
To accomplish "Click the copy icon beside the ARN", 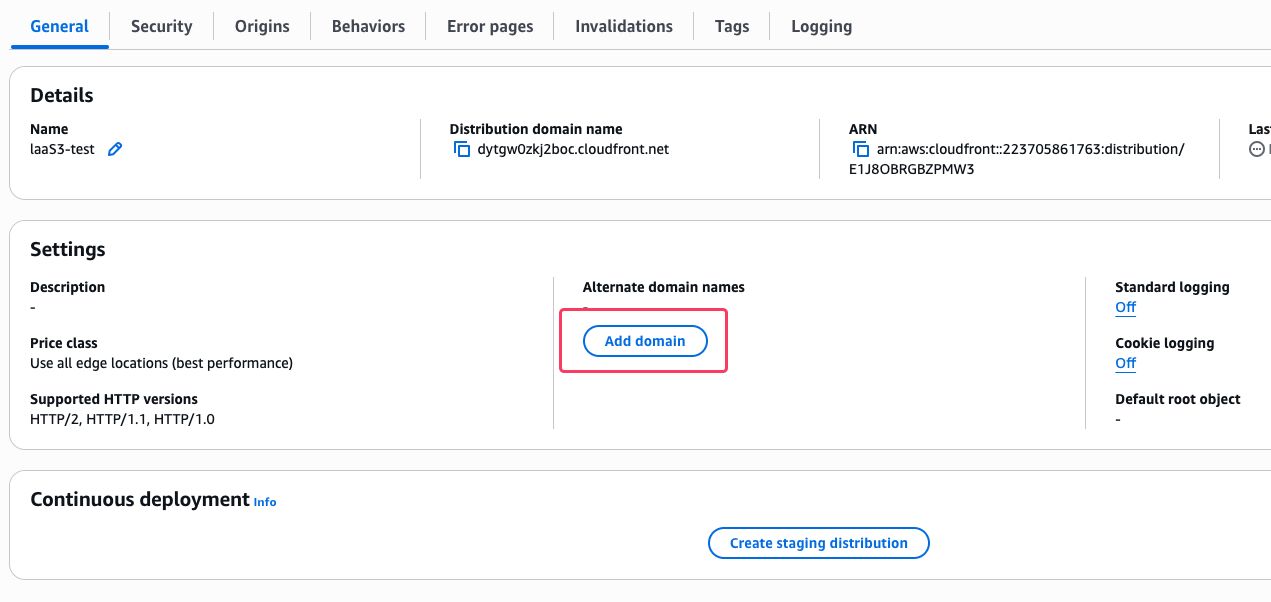I will click(860, 149).
